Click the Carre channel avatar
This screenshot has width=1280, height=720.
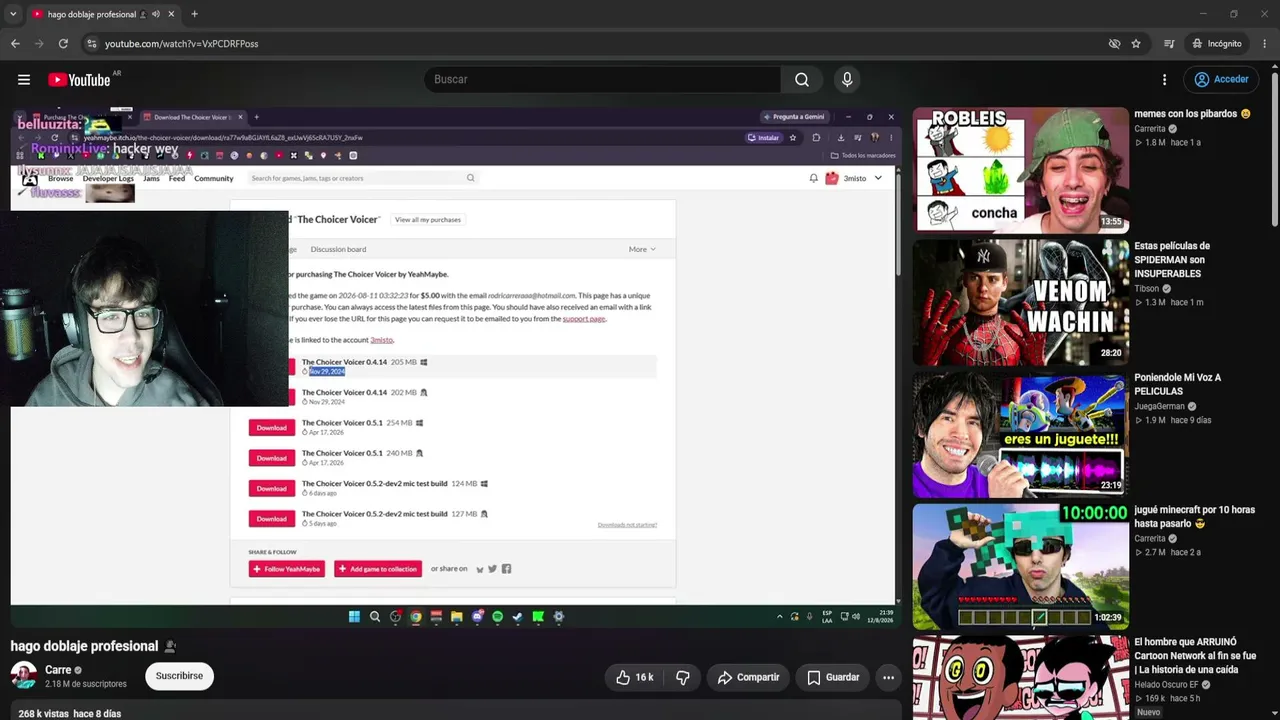click(23, 676)
